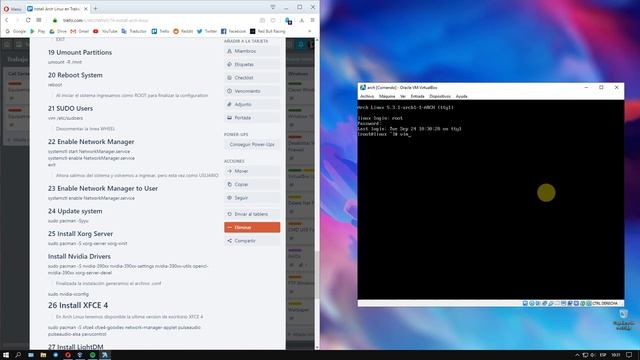Viewport: 640px width, 360px height.
Task: Click the Portada cover button
Action: [x=252, y=118]
